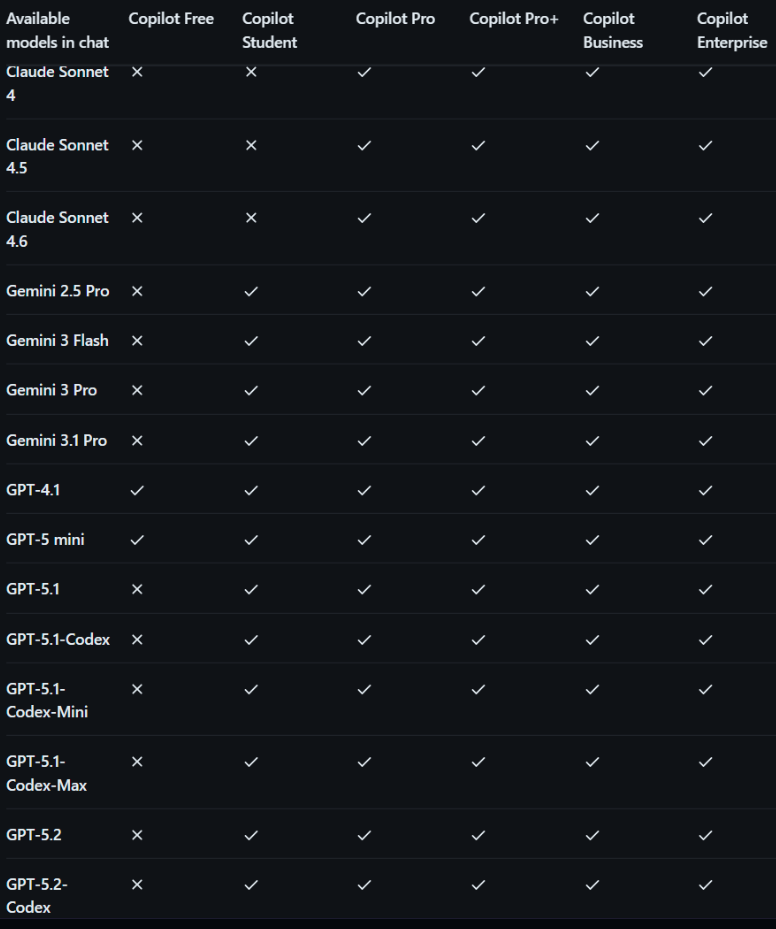Click the Gemini 3 Pro row label
Screen dimensions: 776x929
[52, 390]
